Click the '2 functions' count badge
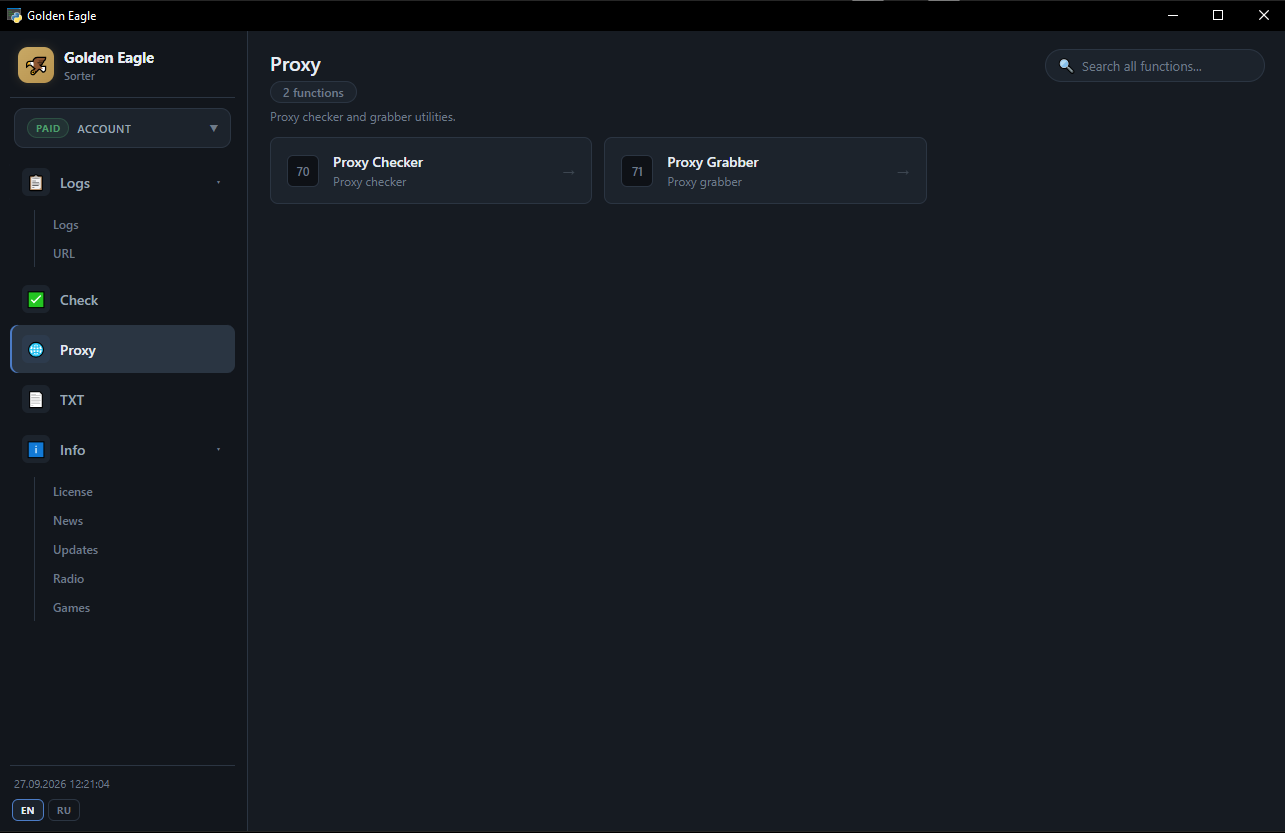This screenshot has height=833, width=1285. (313, 93)
